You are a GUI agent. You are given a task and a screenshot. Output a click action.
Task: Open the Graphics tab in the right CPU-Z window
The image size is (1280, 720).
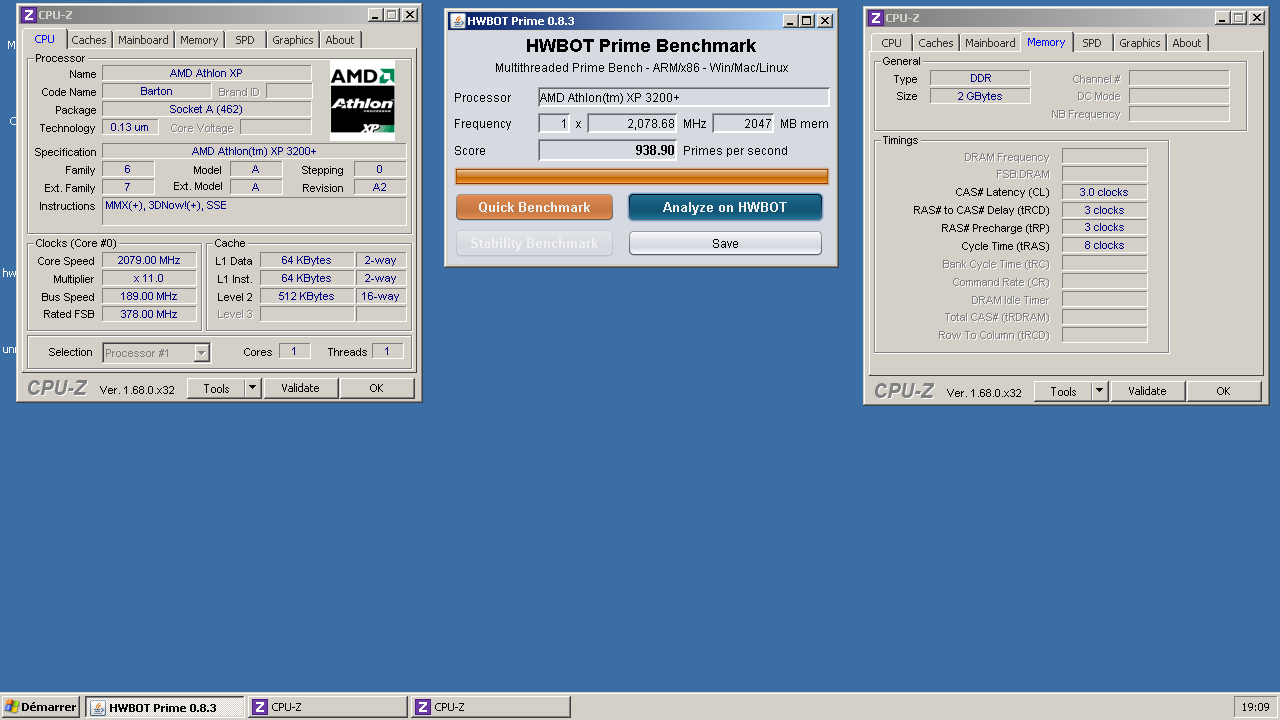click(1140, 43)
